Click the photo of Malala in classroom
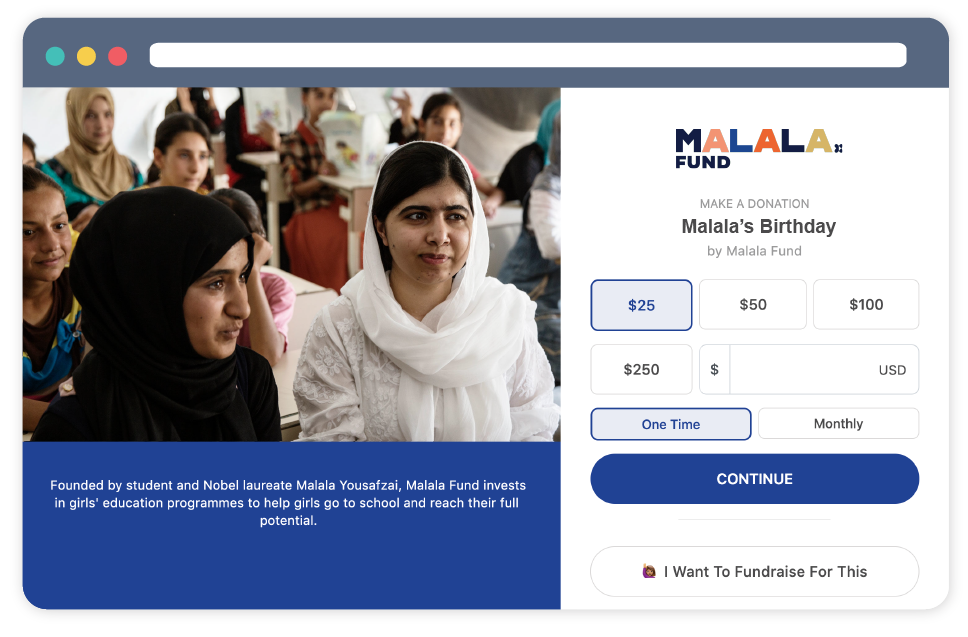Screen dimensions: 968x637 pos(291,264)
